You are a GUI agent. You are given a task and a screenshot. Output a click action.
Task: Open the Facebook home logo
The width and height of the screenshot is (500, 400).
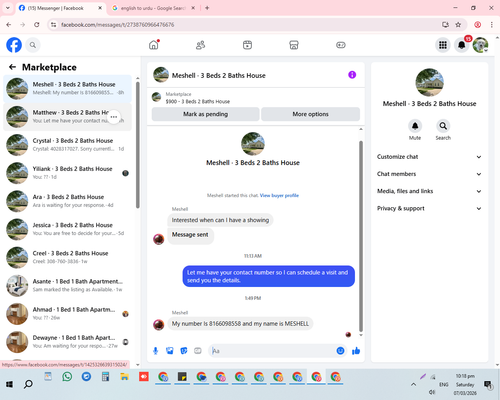click(x=14, y=45)
